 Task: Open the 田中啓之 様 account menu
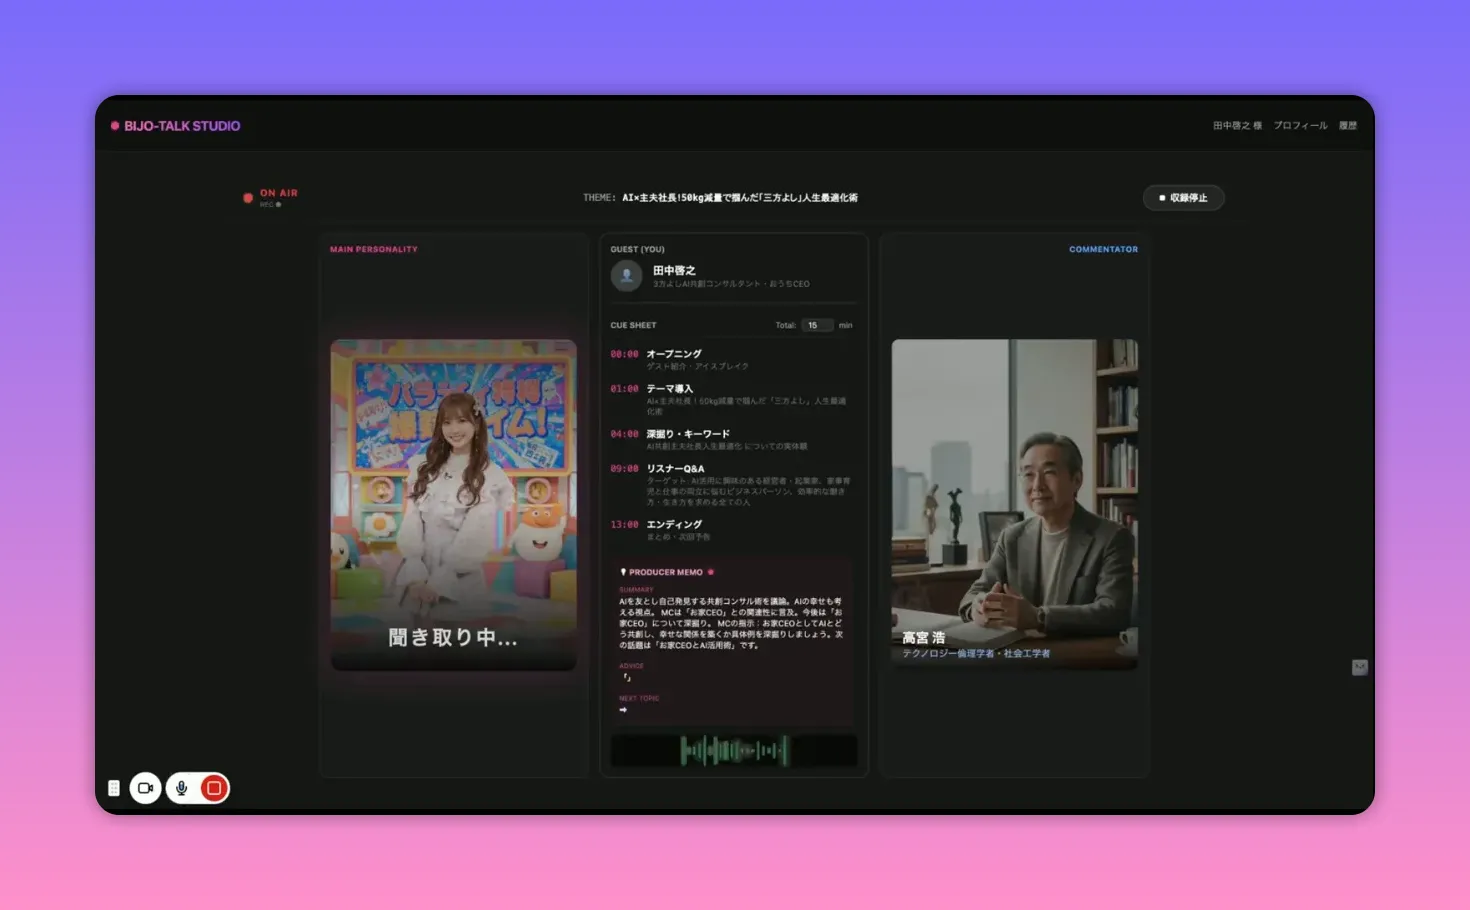pos(1236,126)
